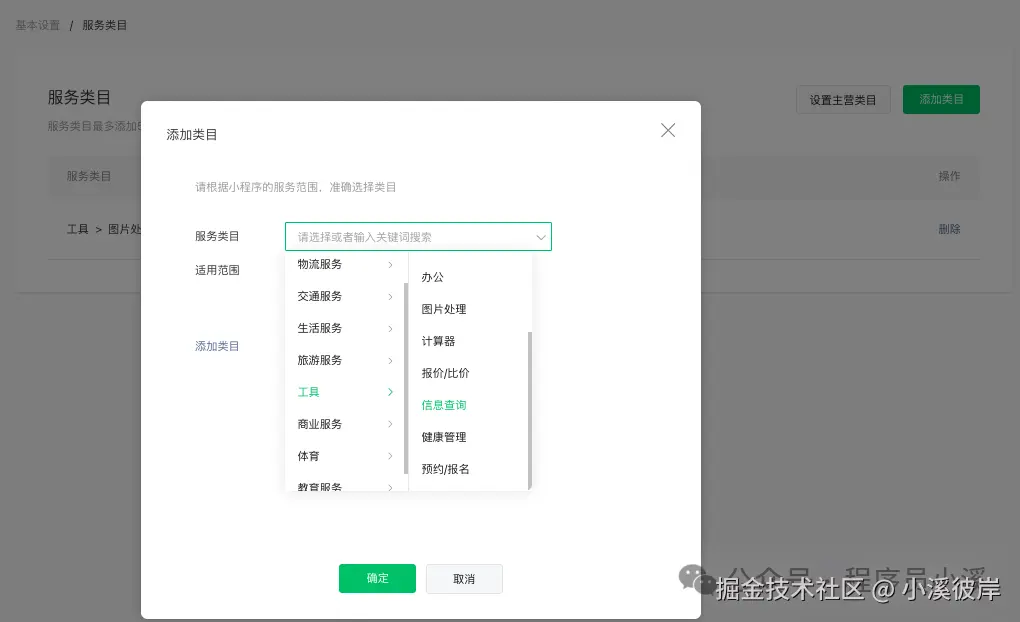1020x622 pixels.
Task: Select the 图片处理 subcategory
Action: [444, 308]
